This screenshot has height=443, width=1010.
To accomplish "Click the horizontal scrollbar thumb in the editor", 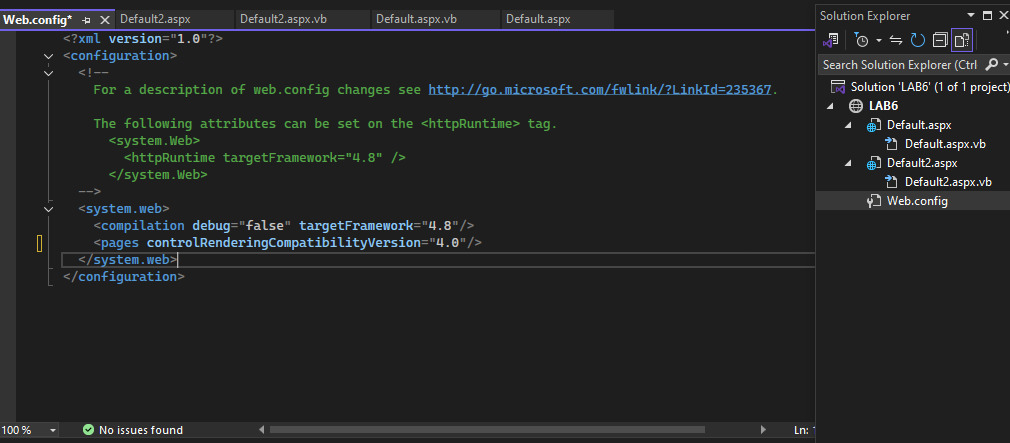I will 487,429.
